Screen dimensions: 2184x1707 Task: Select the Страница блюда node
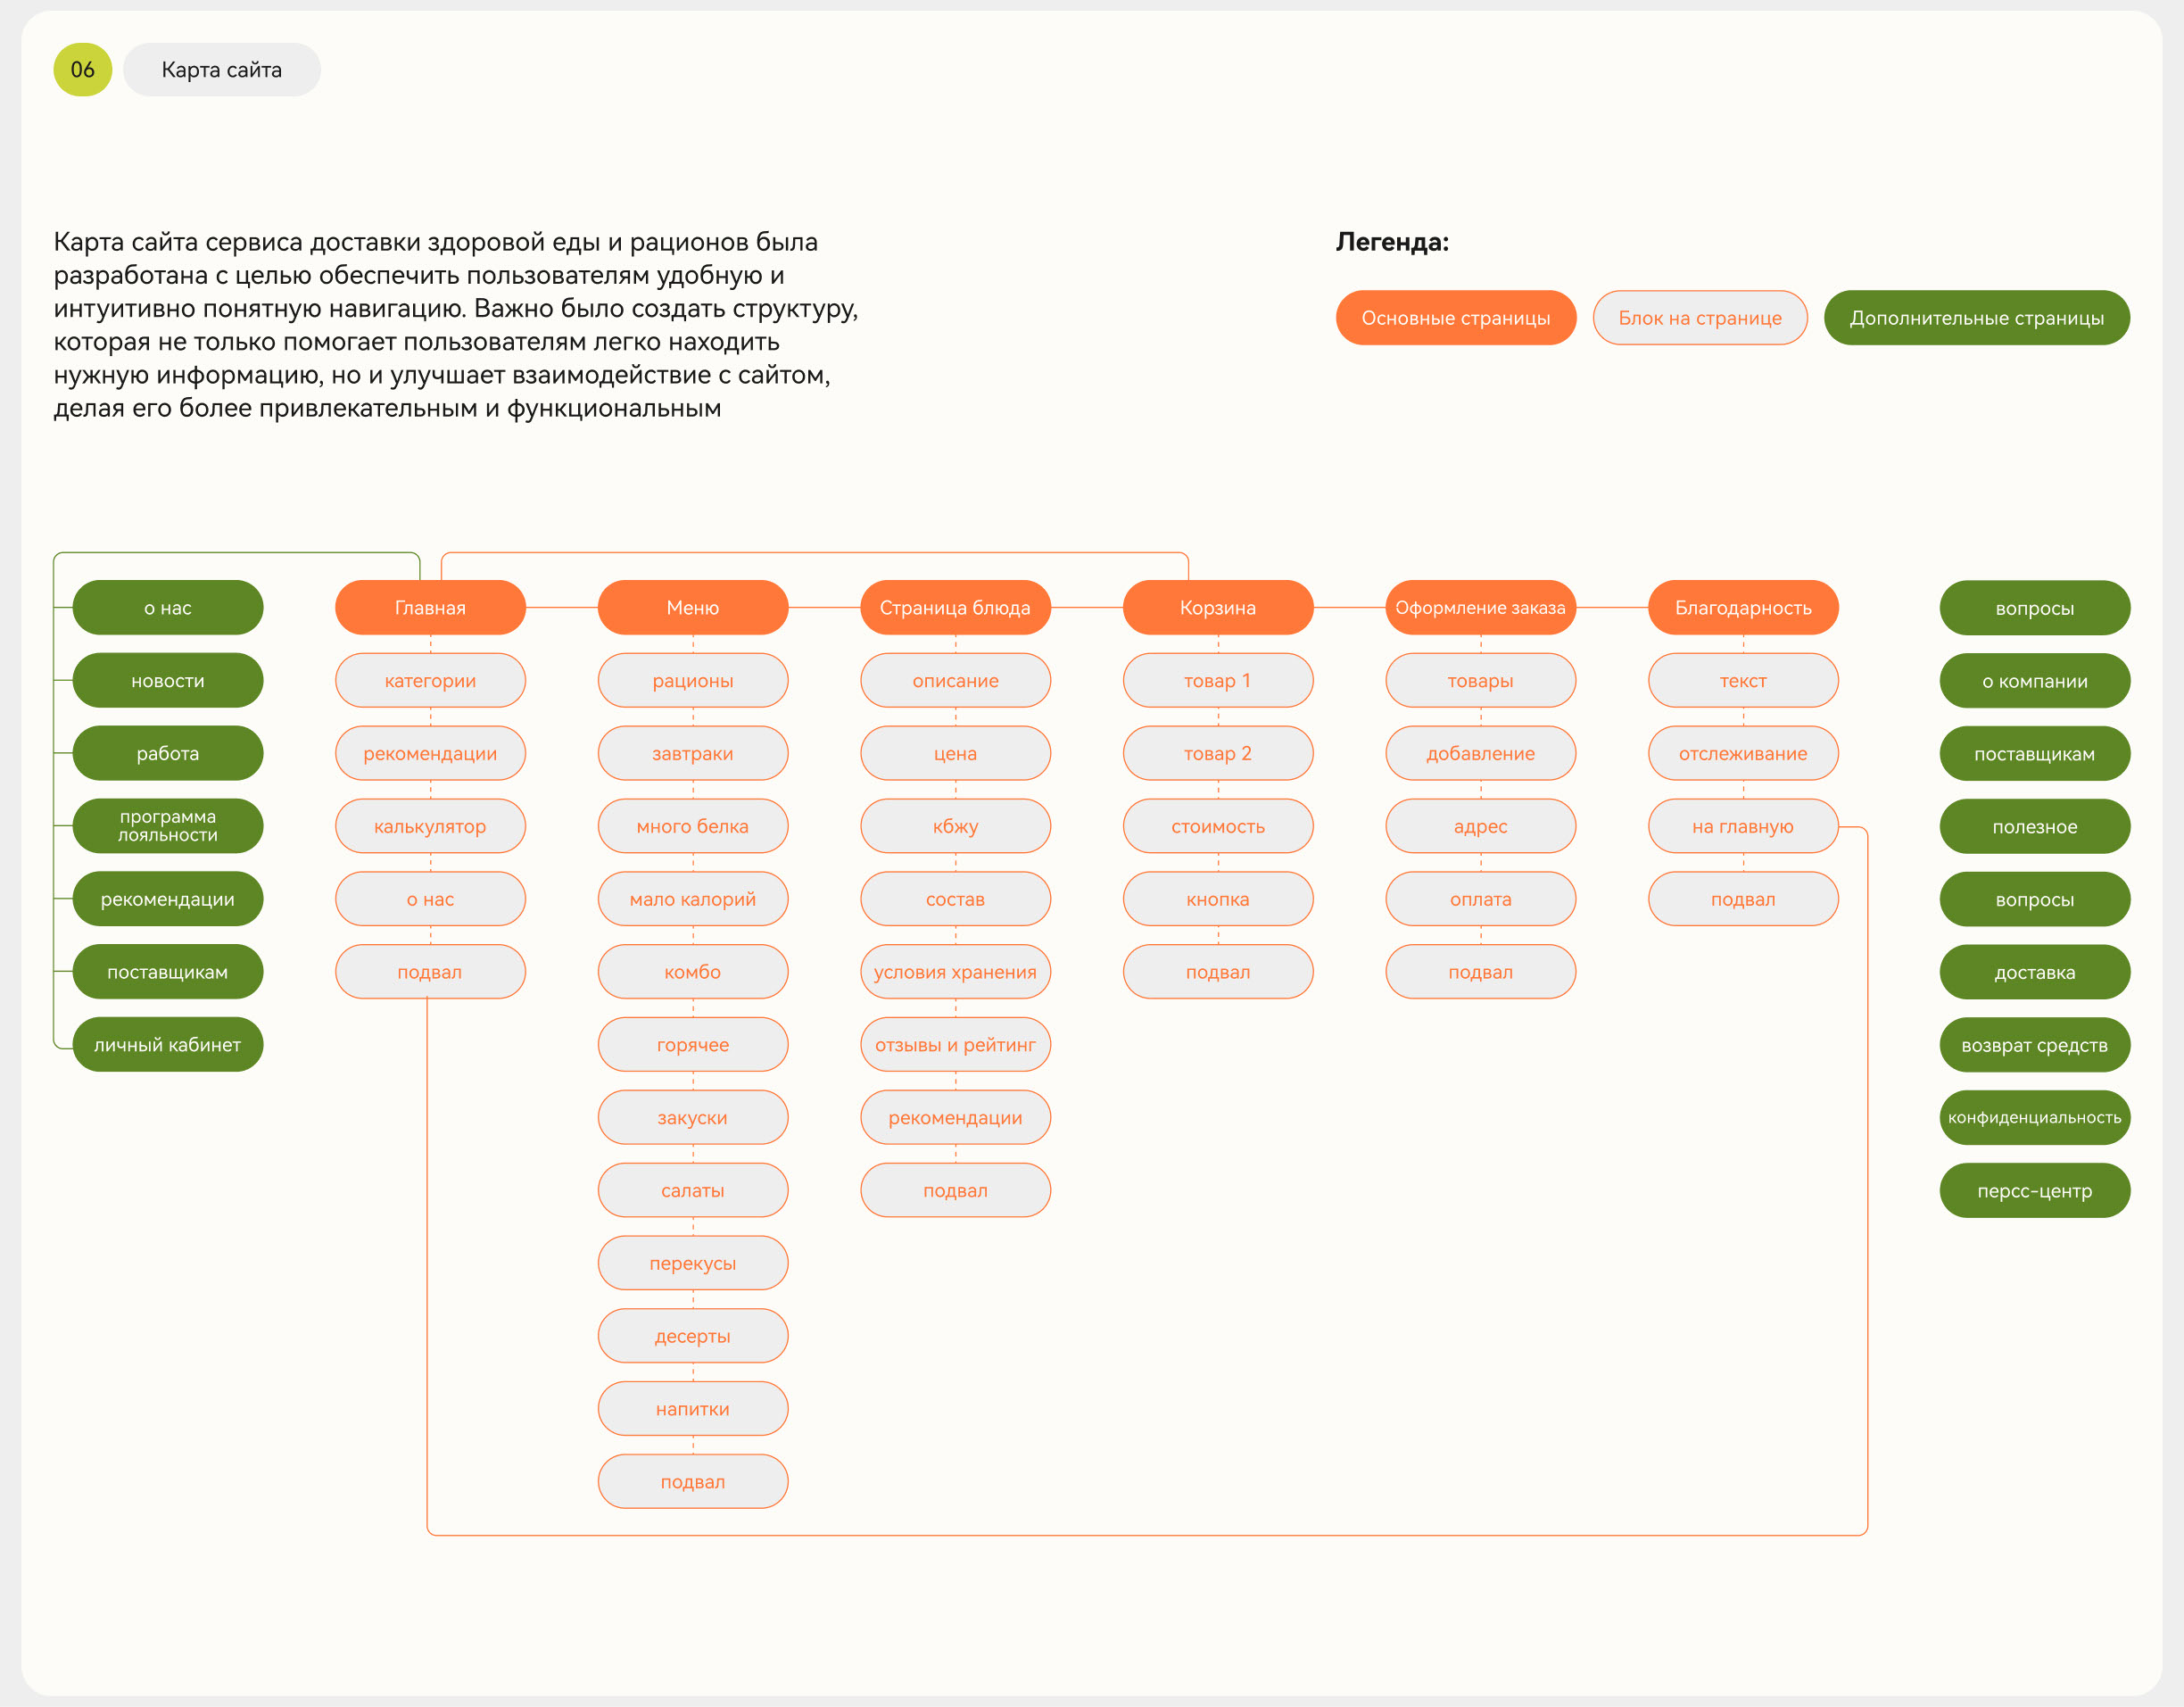(955, 607)
